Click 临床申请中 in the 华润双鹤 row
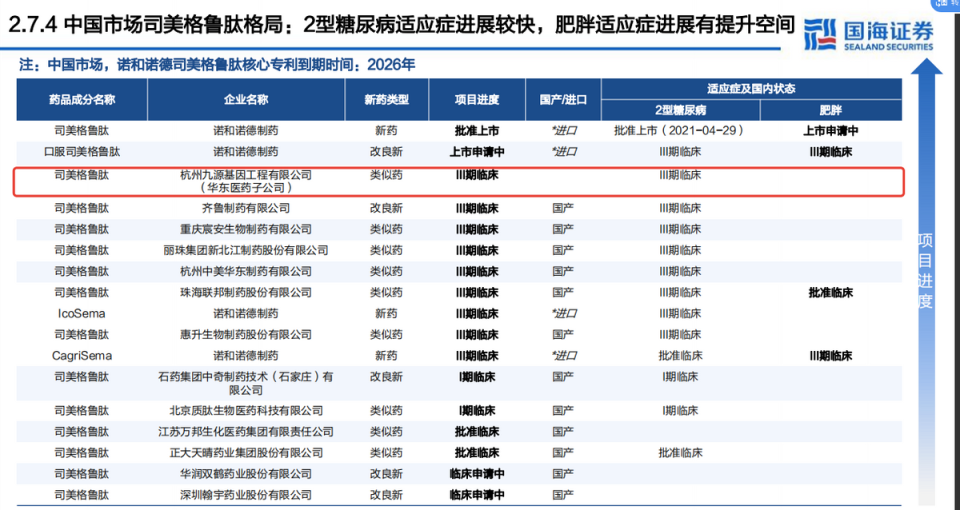Viewport: 960px width, 510px height. pyautogui.click(x=477, y=474)
